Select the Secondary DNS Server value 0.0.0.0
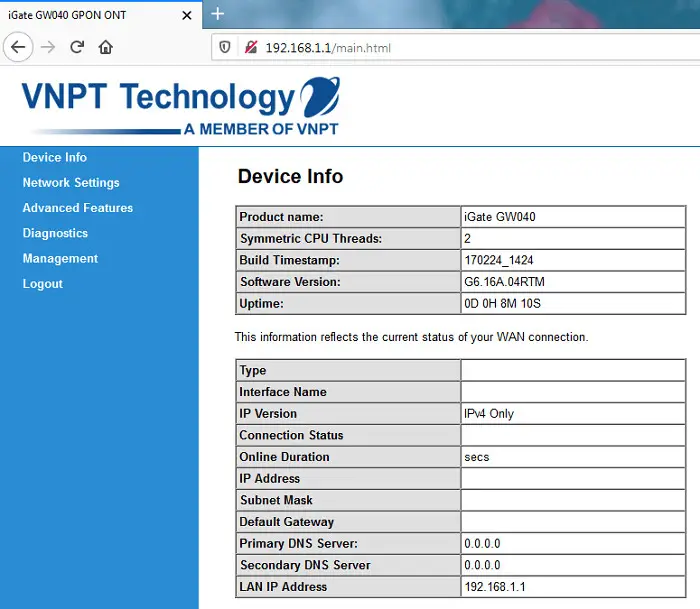This screenshot has width=700, height=609. (482, 565)
